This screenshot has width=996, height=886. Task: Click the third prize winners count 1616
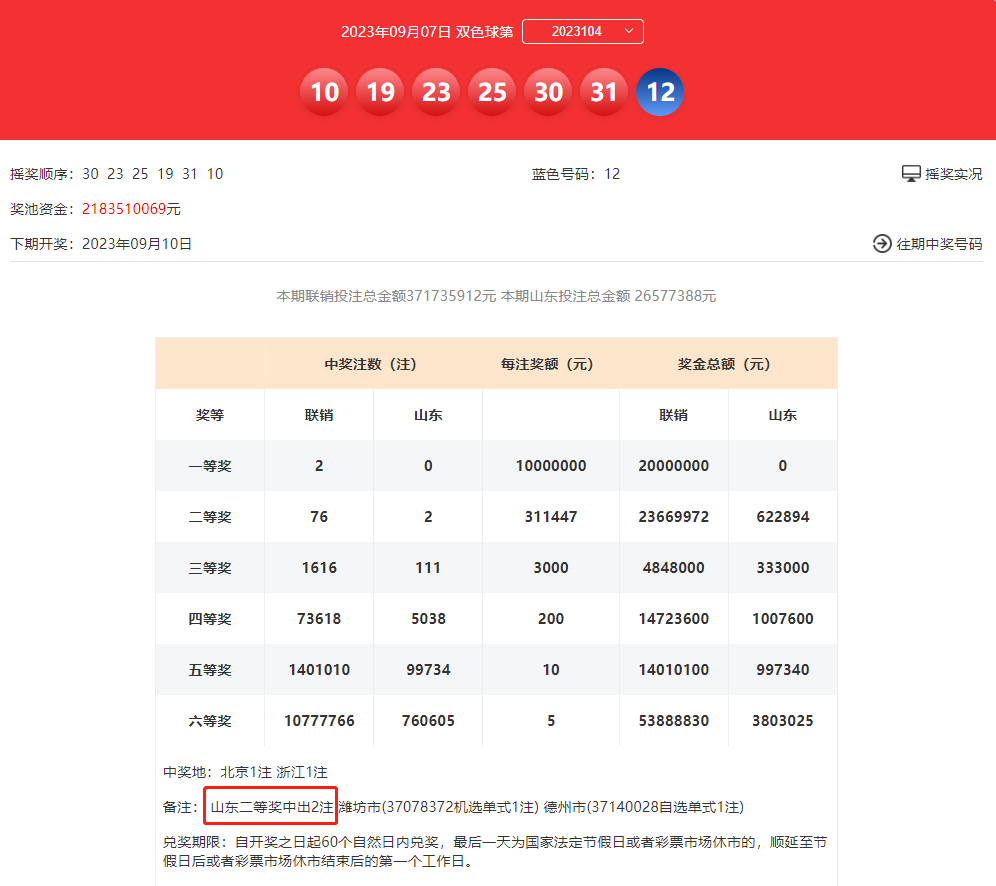319,568
